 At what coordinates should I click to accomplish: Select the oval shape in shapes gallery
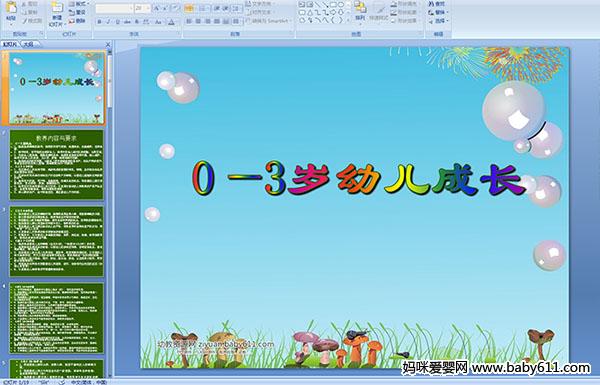[x=341, y=5]
